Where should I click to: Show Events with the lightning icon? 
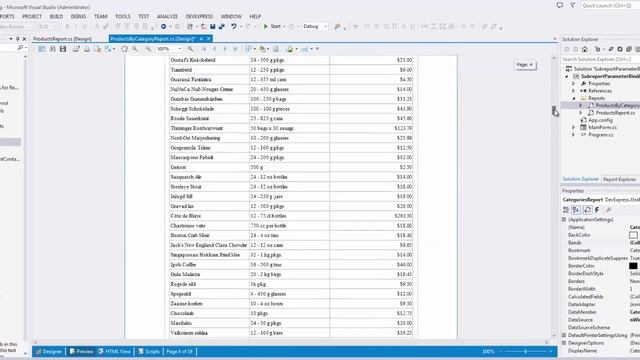point(597,210)
